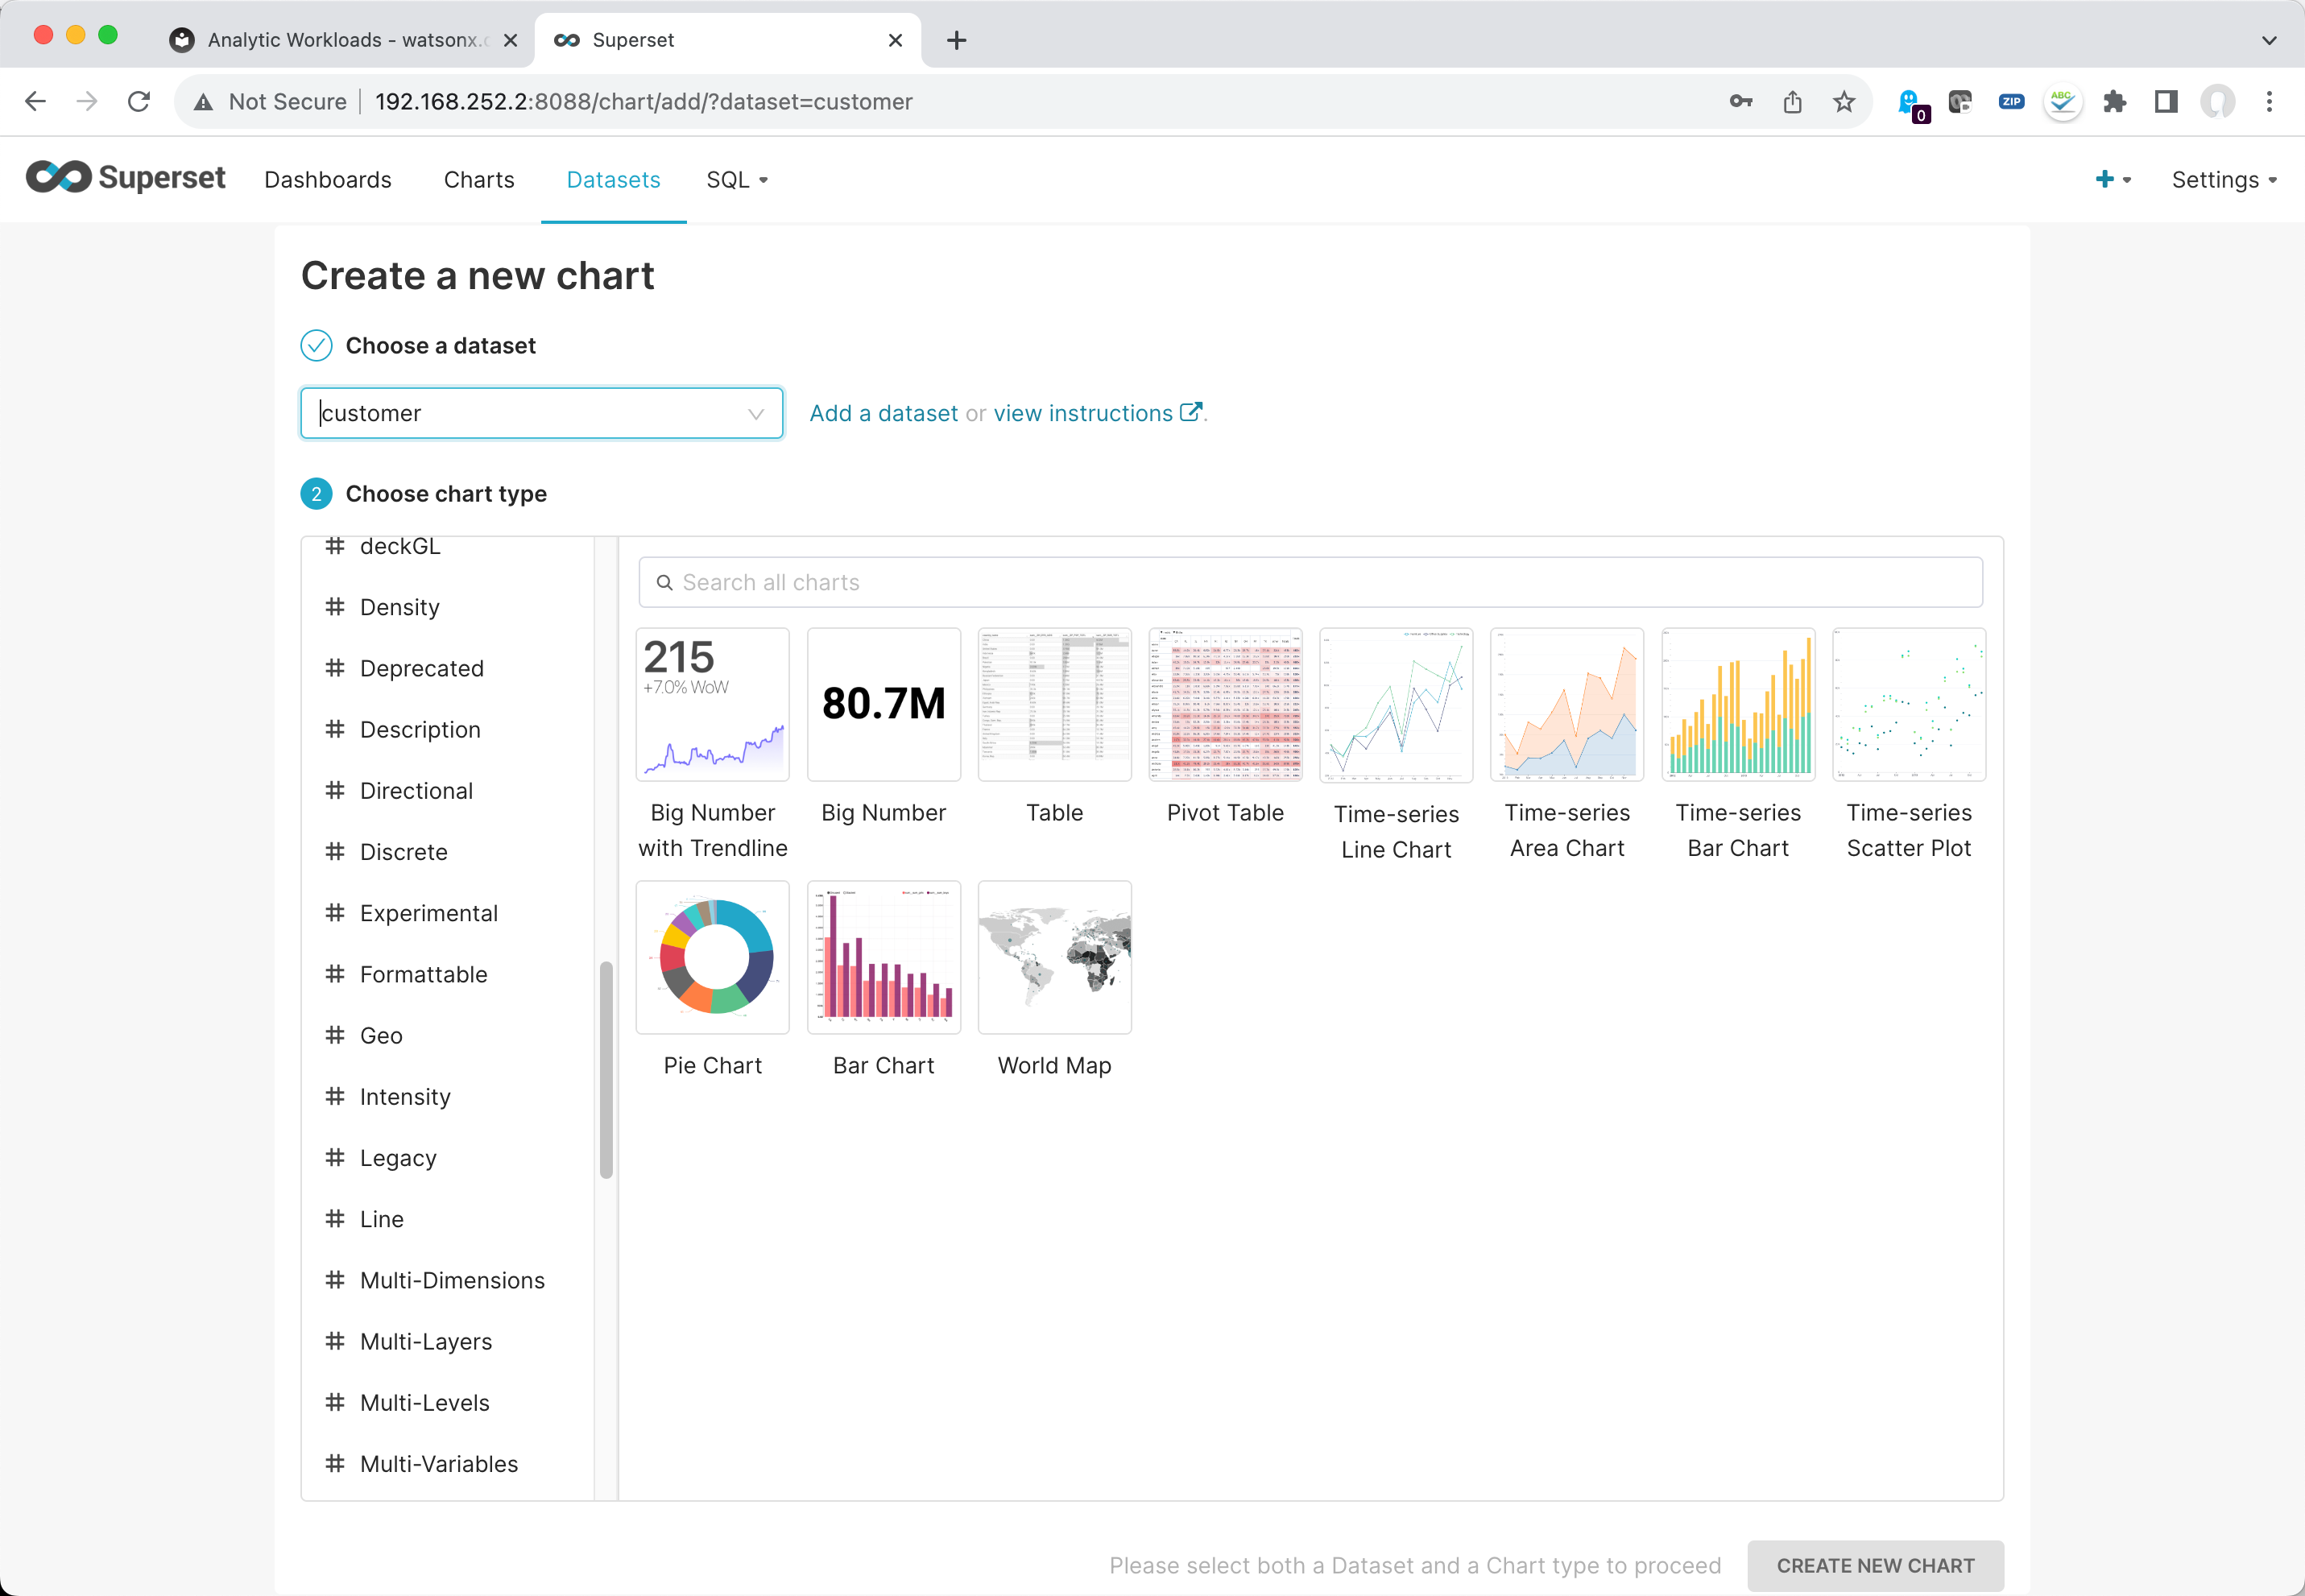
Task: Click the browser address bar URL
Action: pyautogui.click(x=643, y=102)
